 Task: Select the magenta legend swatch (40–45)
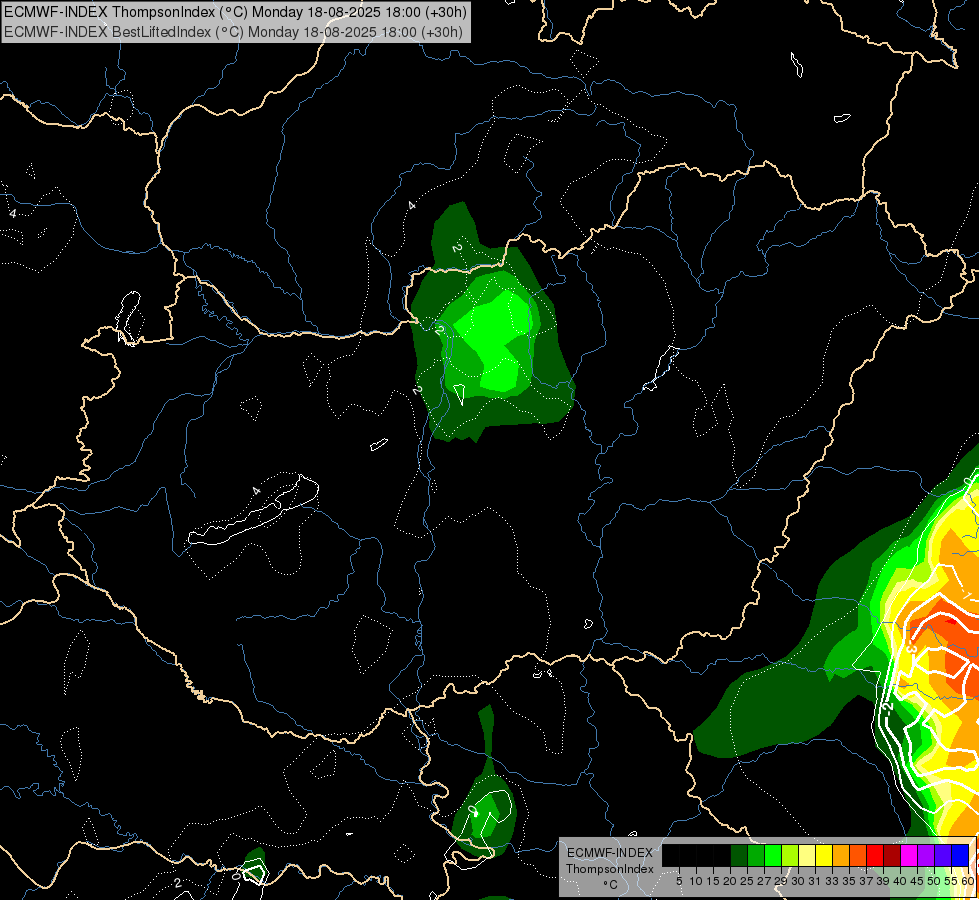pyautogui.click(x=909, y=856)
